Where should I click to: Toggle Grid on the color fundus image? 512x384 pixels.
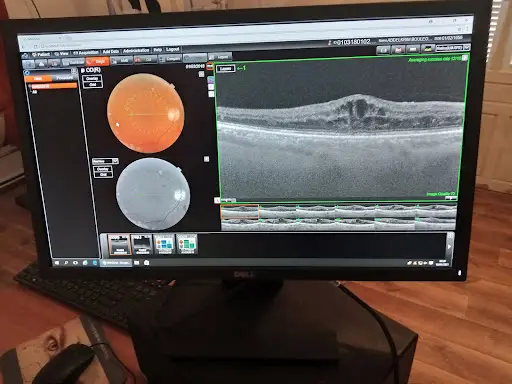pos(93,85)
